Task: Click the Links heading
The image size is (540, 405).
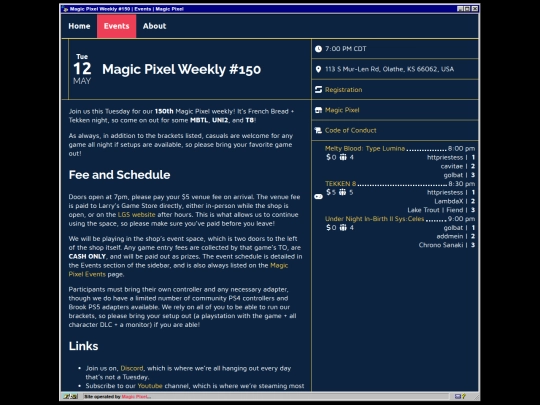Action: (83, 346)
